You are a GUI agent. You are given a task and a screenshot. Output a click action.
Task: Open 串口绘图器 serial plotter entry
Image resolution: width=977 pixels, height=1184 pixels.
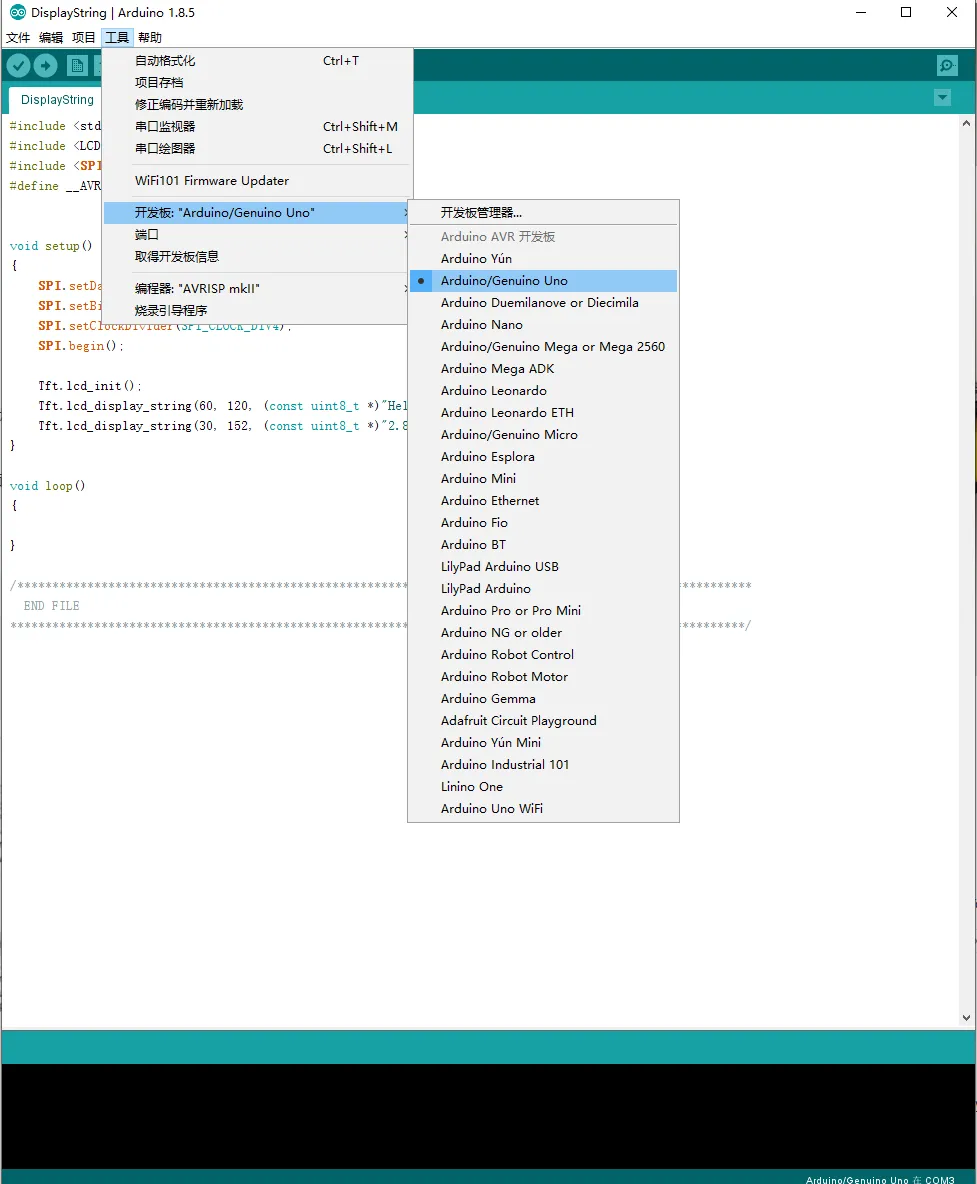point(258,149)
